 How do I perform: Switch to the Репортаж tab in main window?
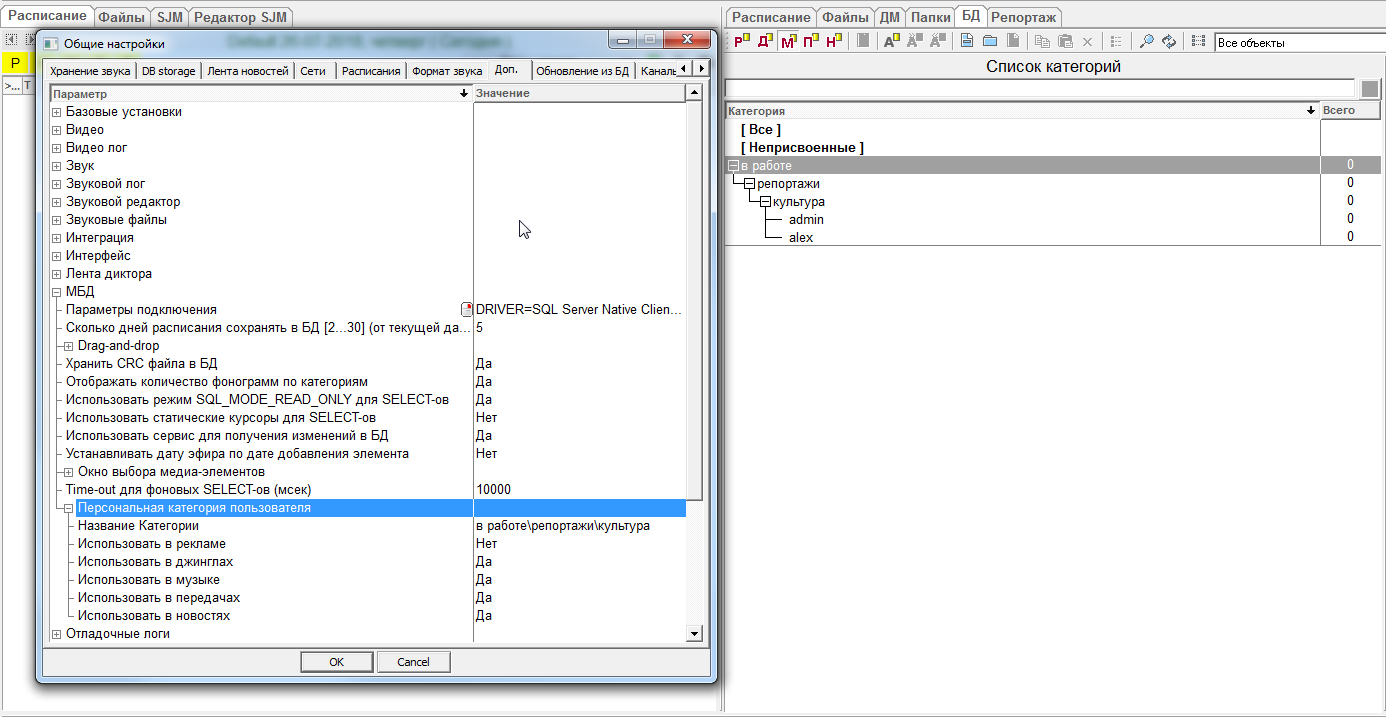pos(1023,17)
